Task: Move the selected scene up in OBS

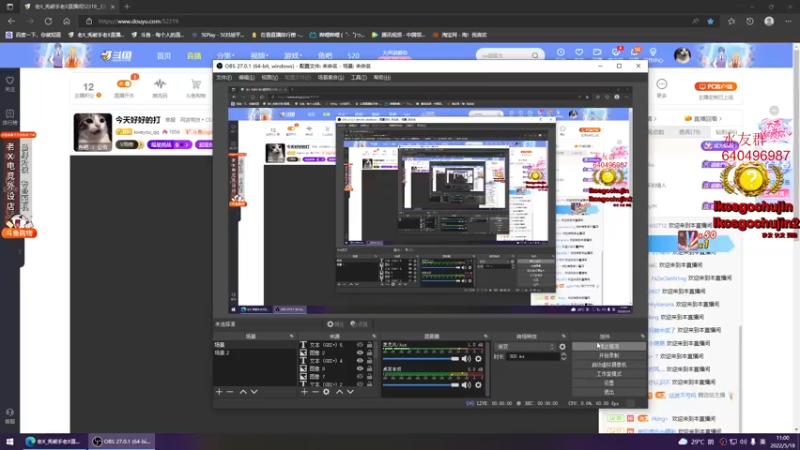Action: pos(243,392)
